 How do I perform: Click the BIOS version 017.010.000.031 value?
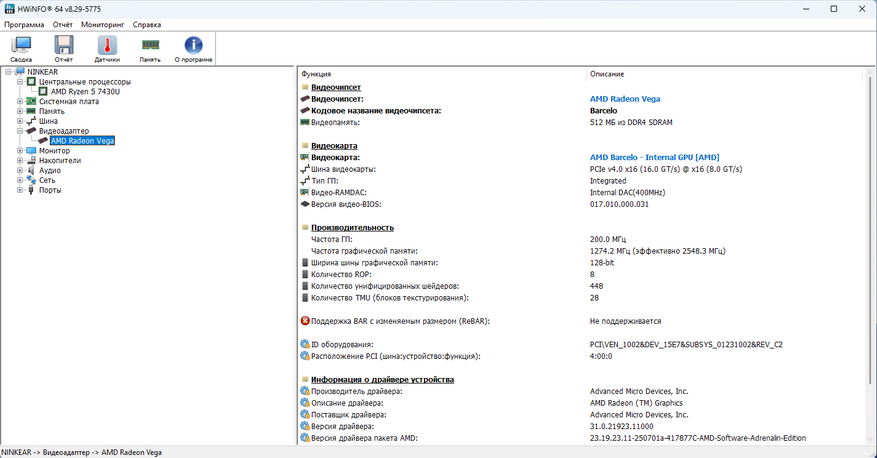(x=619, y=204)
